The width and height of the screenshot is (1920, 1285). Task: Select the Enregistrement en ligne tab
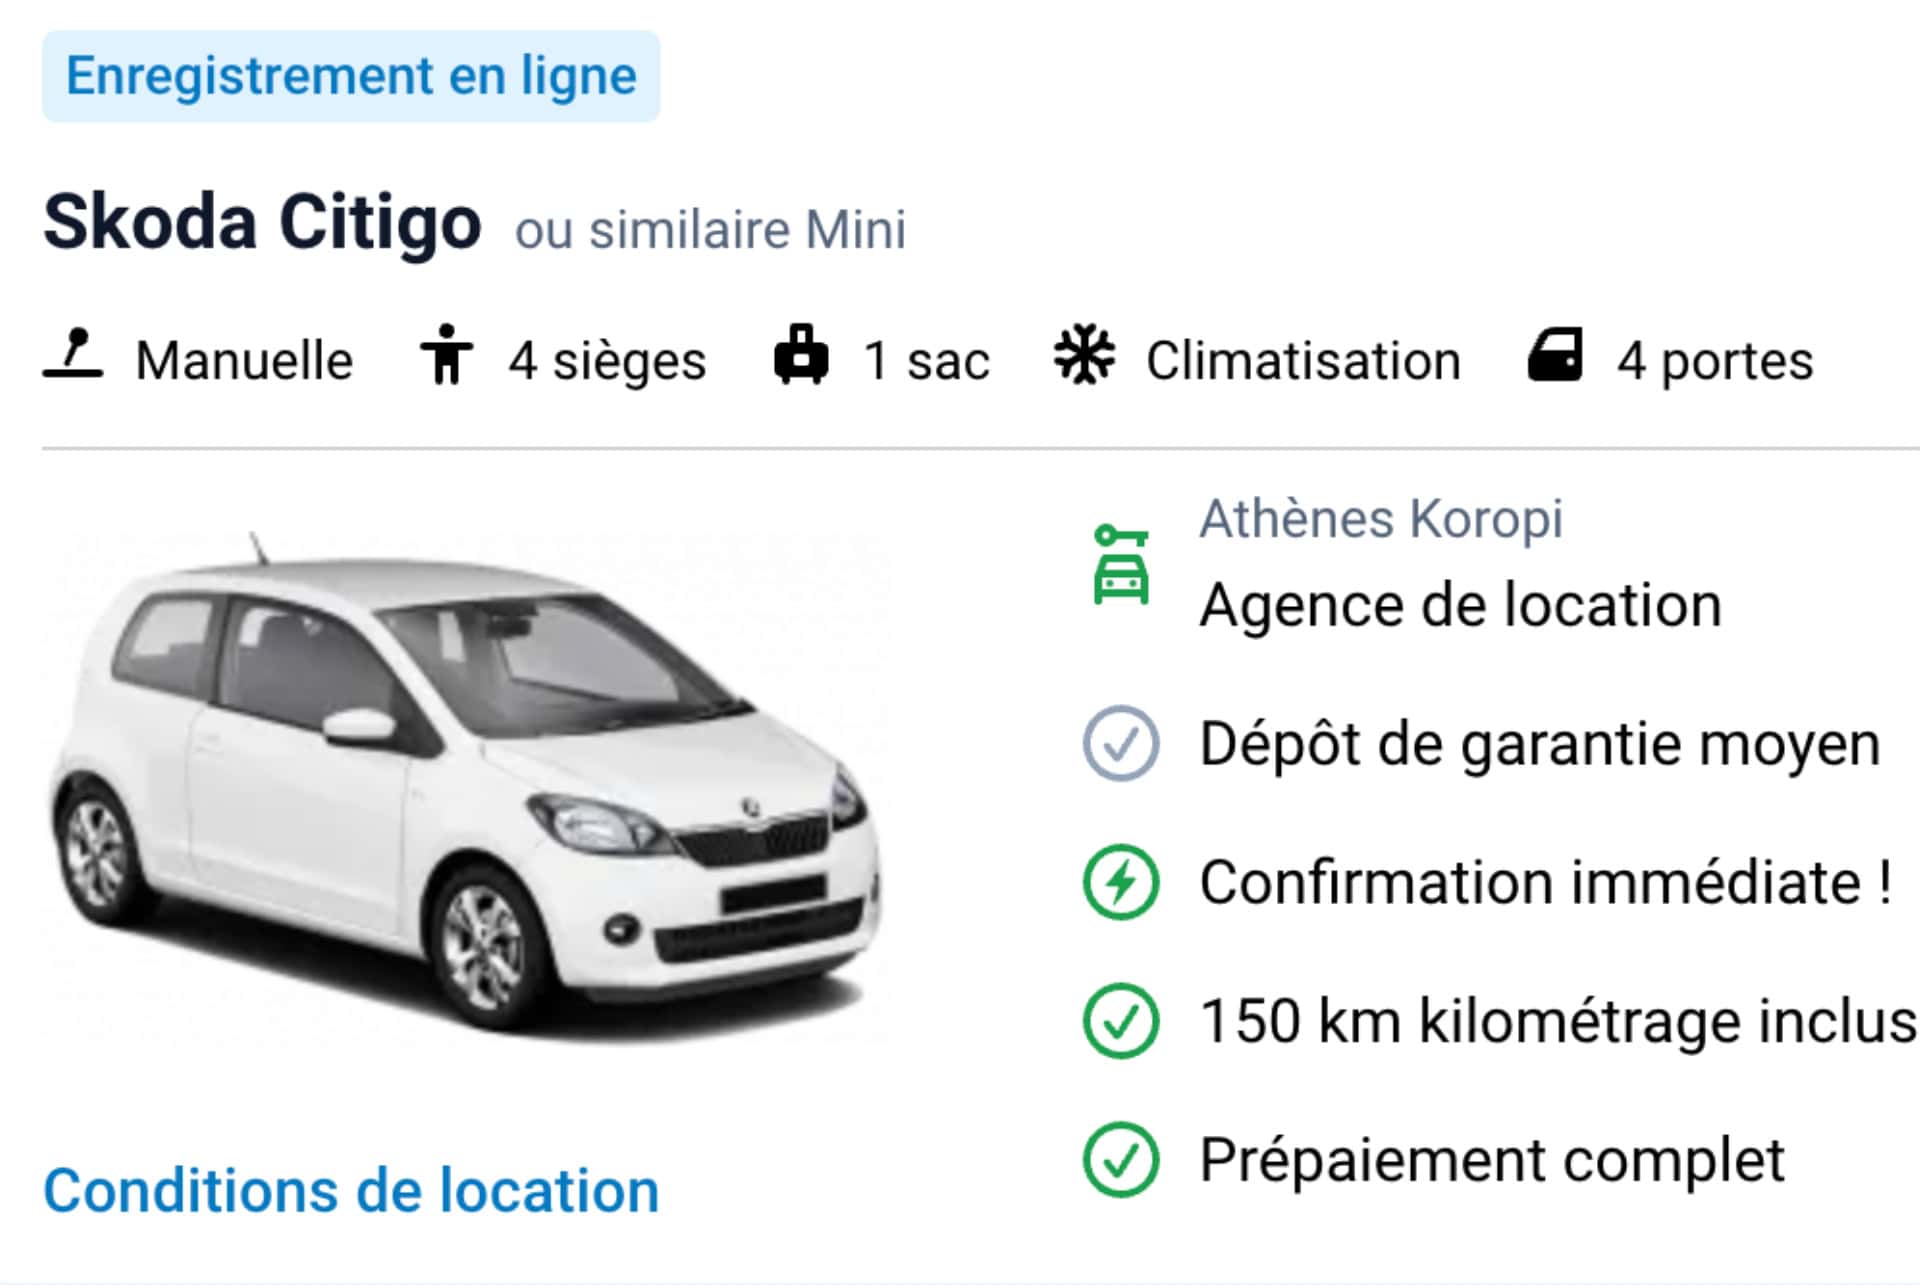[350, 75]
